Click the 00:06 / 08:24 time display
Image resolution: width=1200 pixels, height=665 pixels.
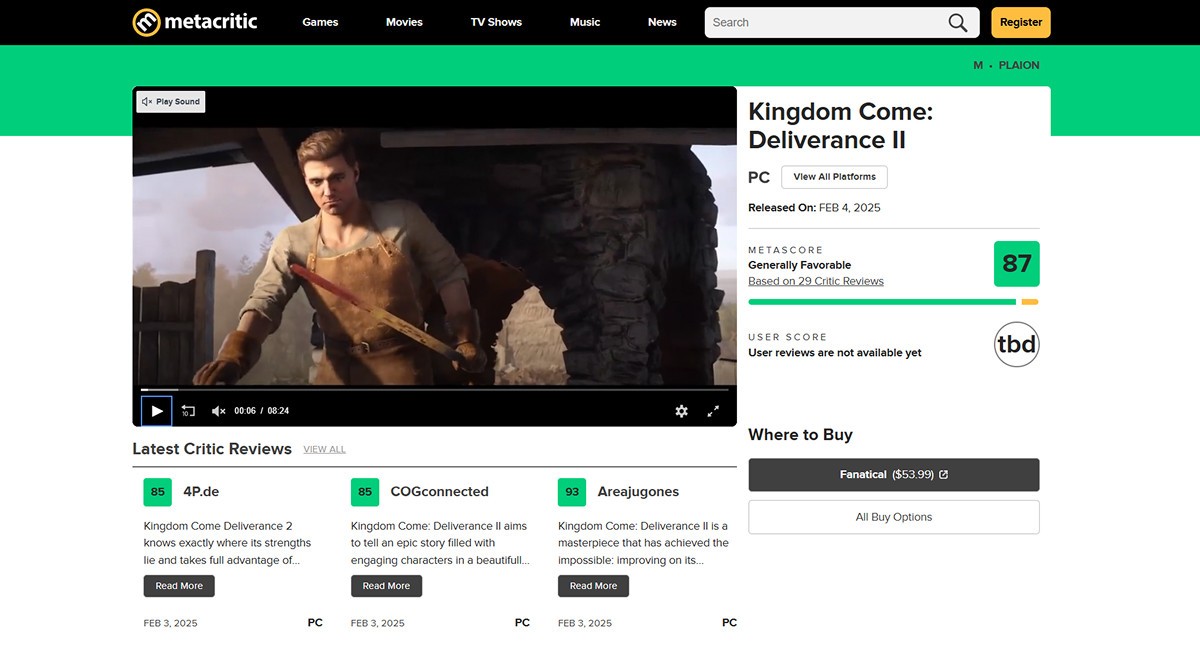[262, 411]
